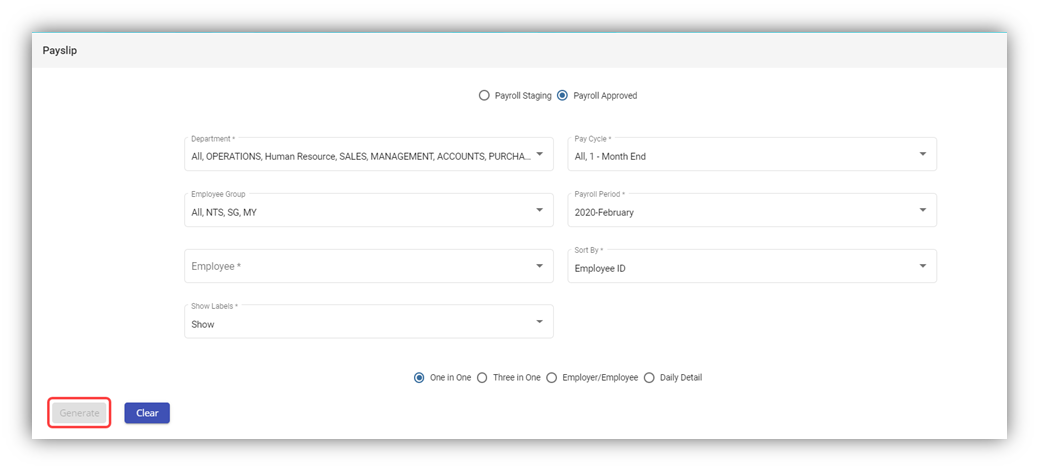Click the Generate button
This screenshot has width=1039, height=471.
pyautogui.click(x=79, y=413)
